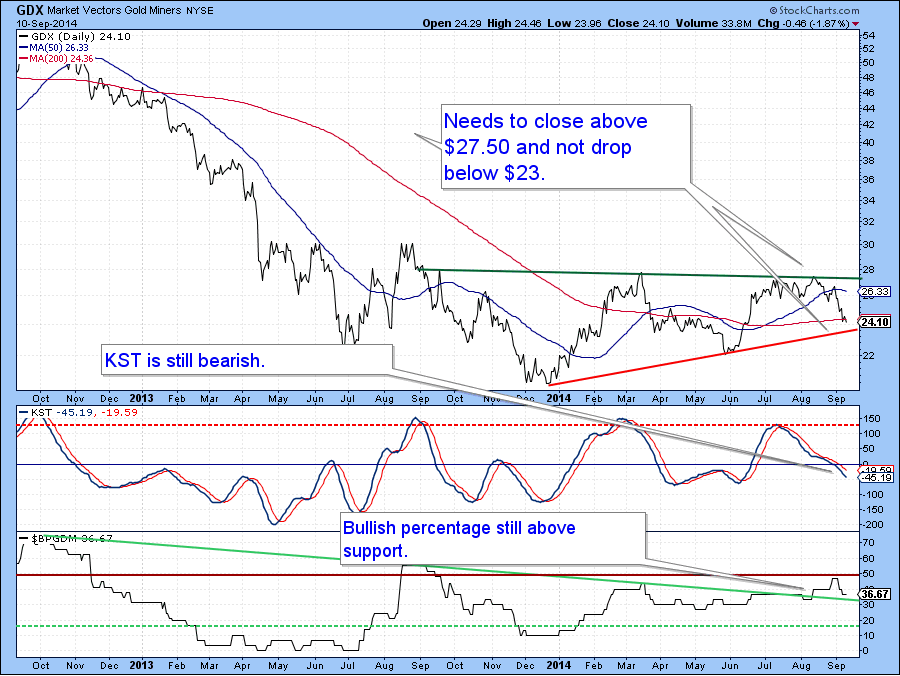Screen dimensions: 900x676
Task: Click the 70 bullish percent axis label
Action: coord(869,543)
